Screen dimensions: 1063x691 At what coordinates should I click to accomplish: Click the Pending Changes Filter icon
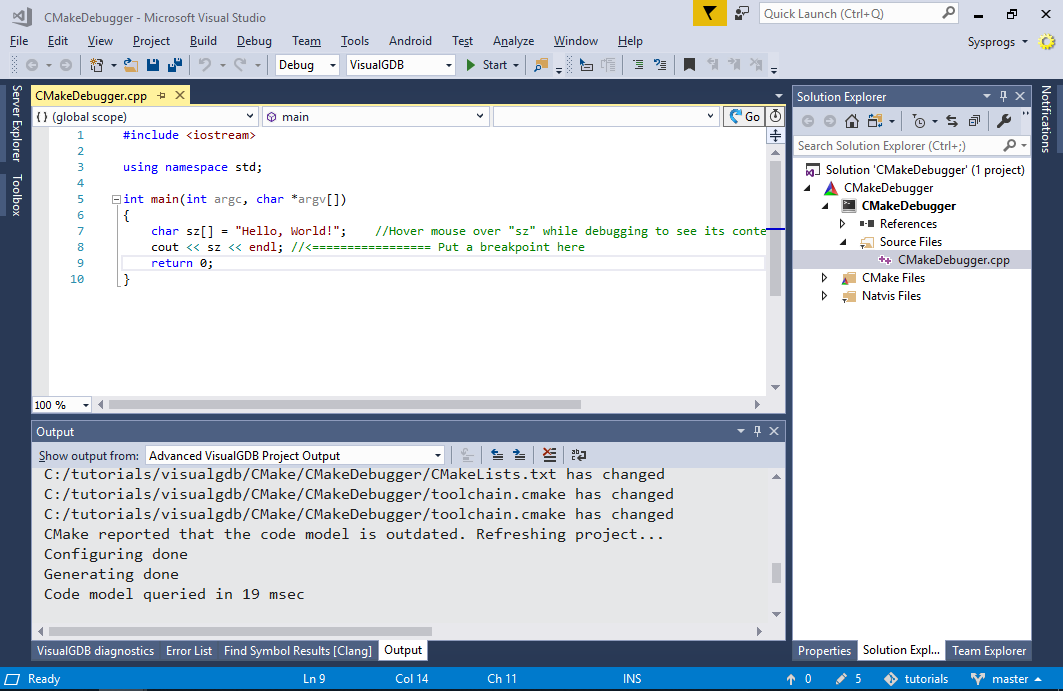(x=919, y=121)
